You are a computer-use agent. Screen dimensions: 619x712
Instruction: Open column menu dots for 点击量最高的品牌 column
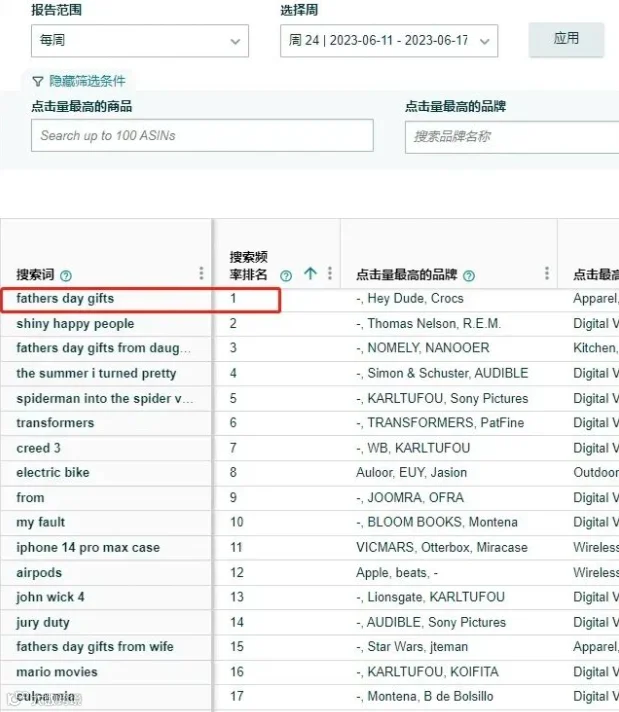pyautogui.click(x=547, y=273)
